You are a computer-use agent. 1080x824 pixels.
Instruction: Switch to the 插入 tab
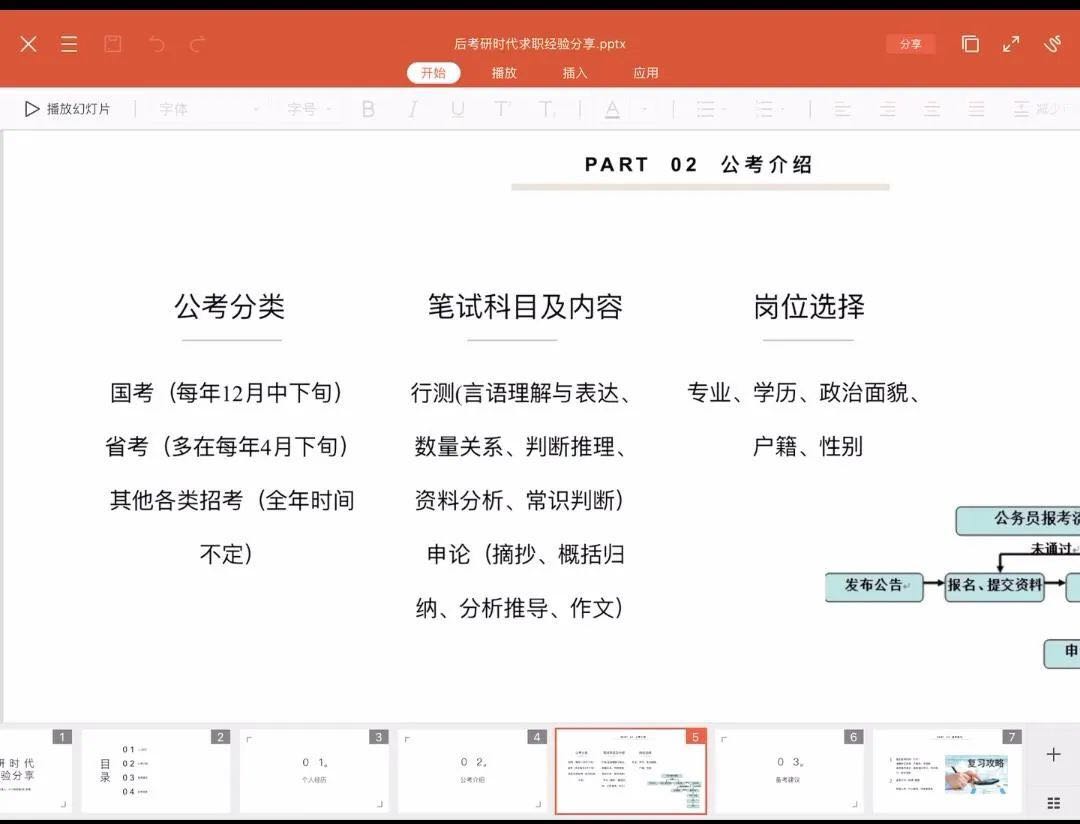coord(575,73)
